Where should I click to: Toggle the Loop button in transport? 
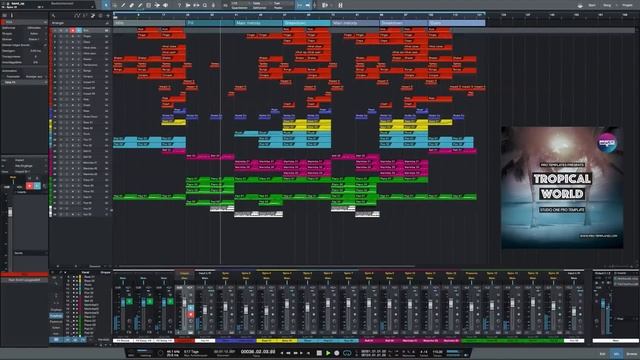(347, 353)
